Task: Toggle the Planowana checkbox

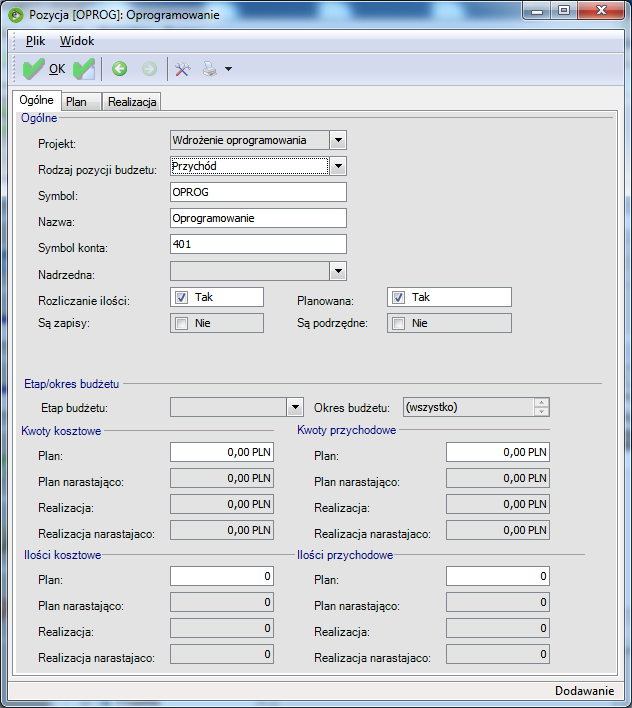Action: (x=398, y=298)
